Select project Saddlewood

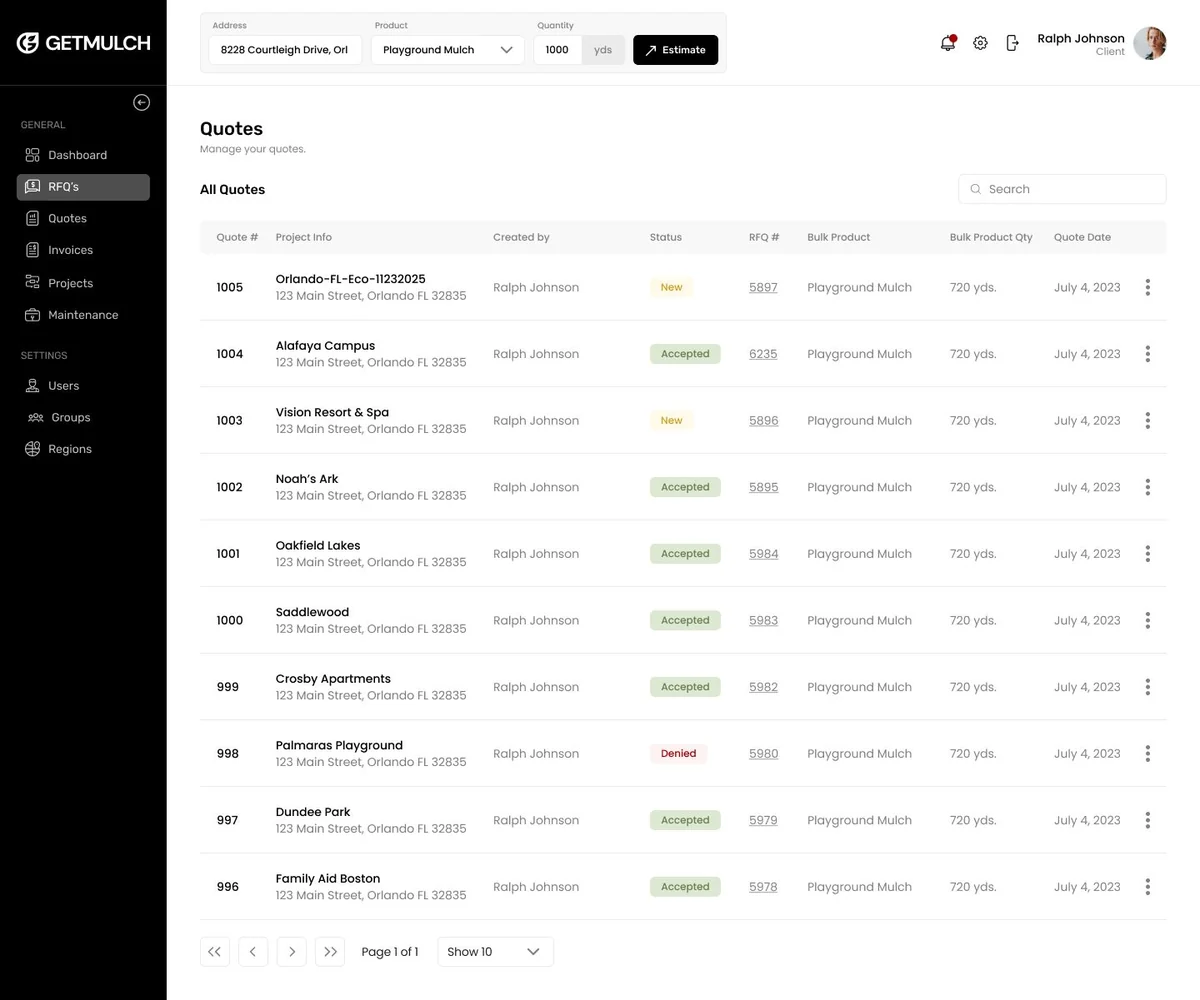[x=312, y=612]
